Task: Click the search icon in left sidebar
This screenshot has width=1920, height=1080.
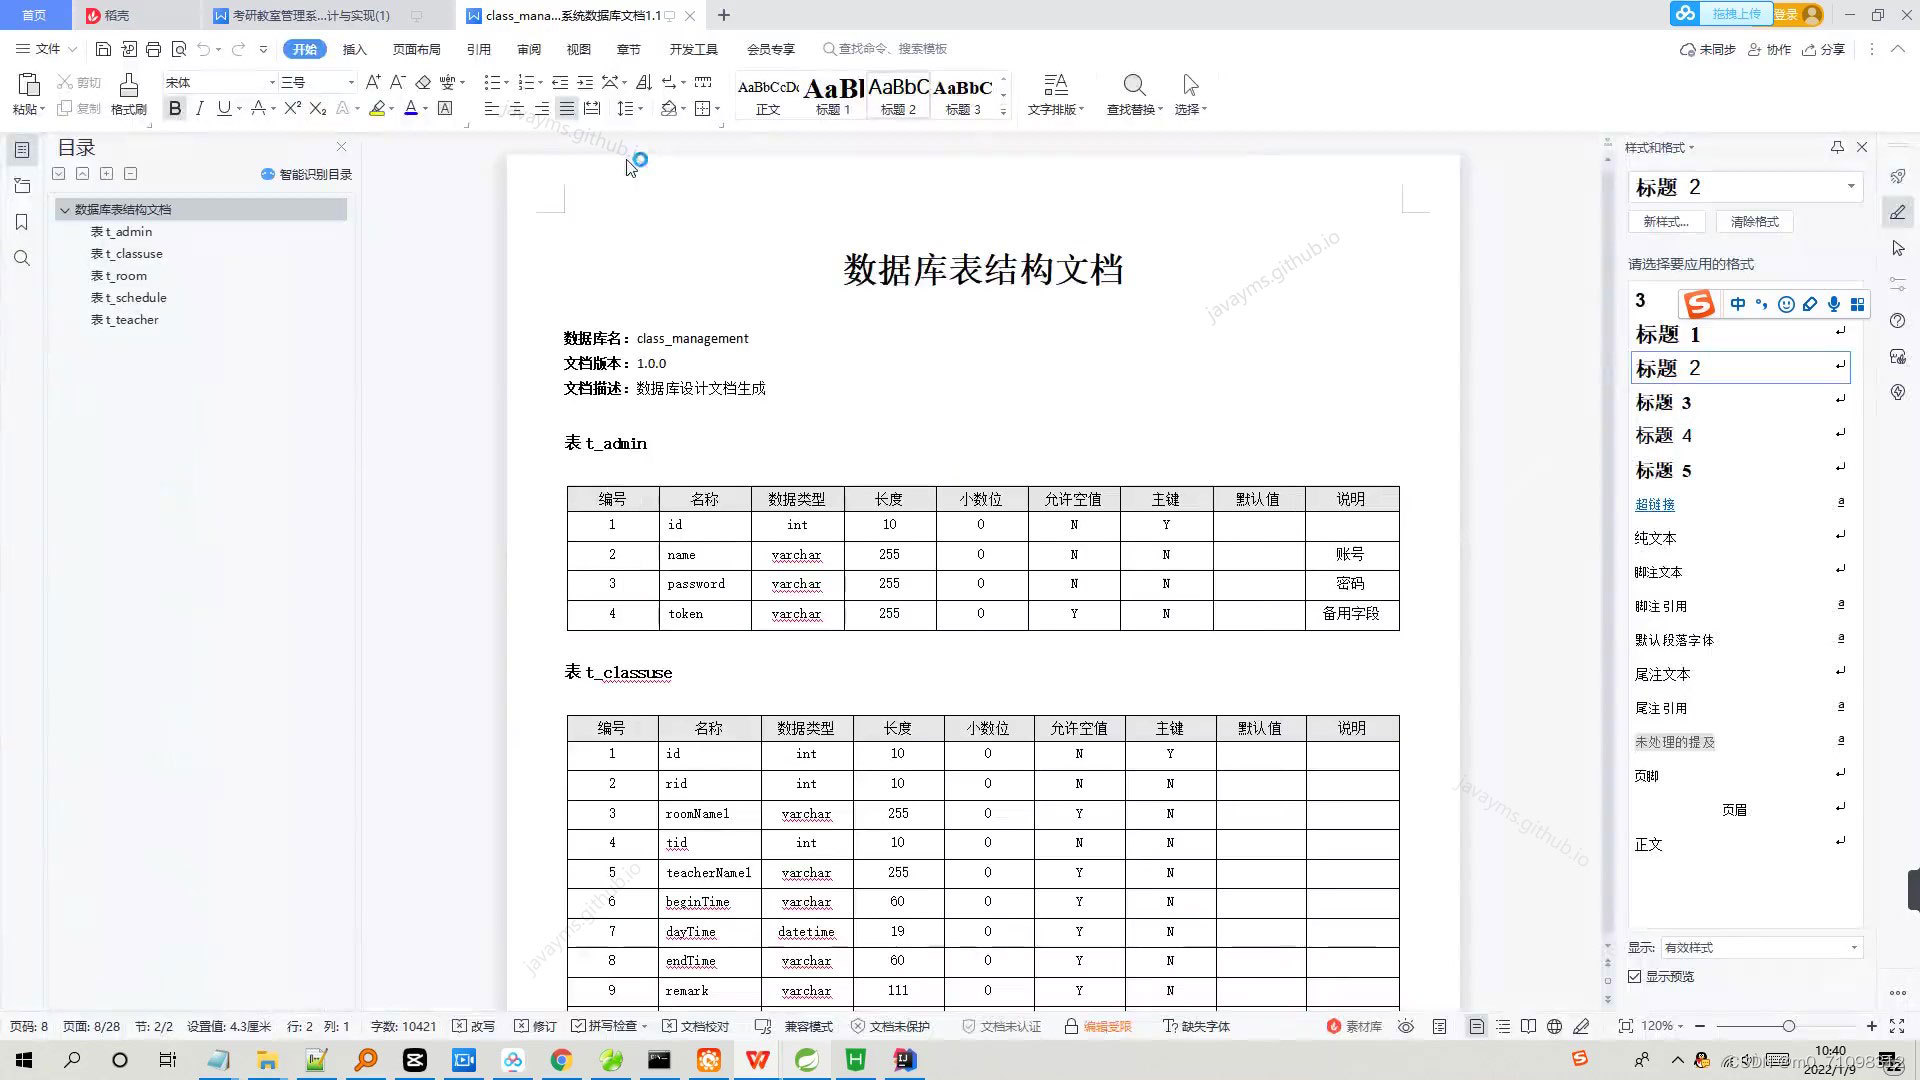Action: 22,258
